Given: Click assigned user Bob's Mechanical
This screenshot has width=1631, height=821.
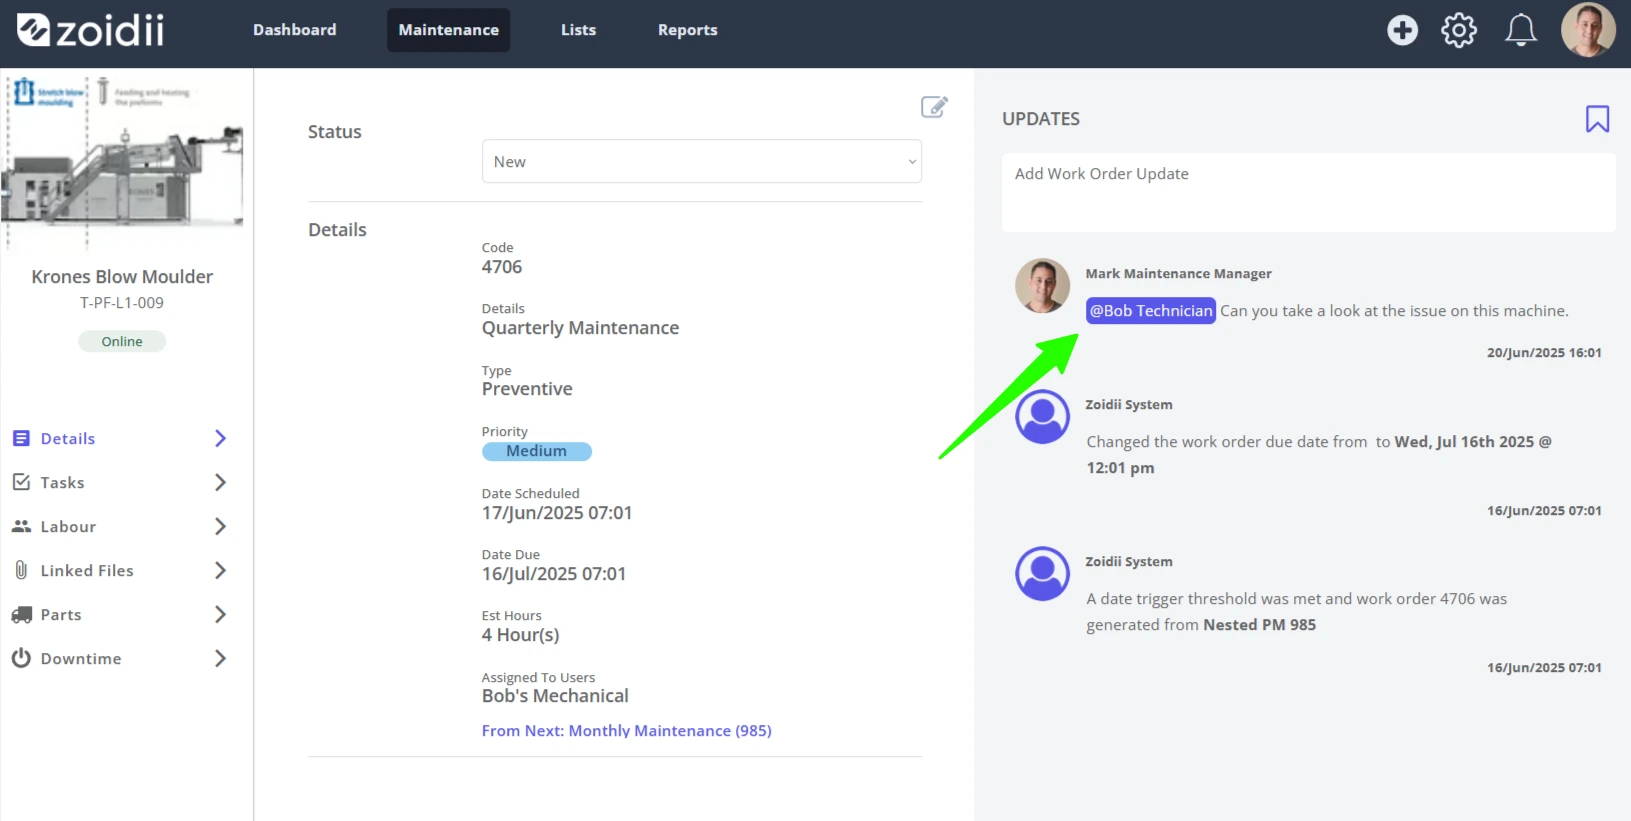Looking at the screenshot, I should (555, 696).
